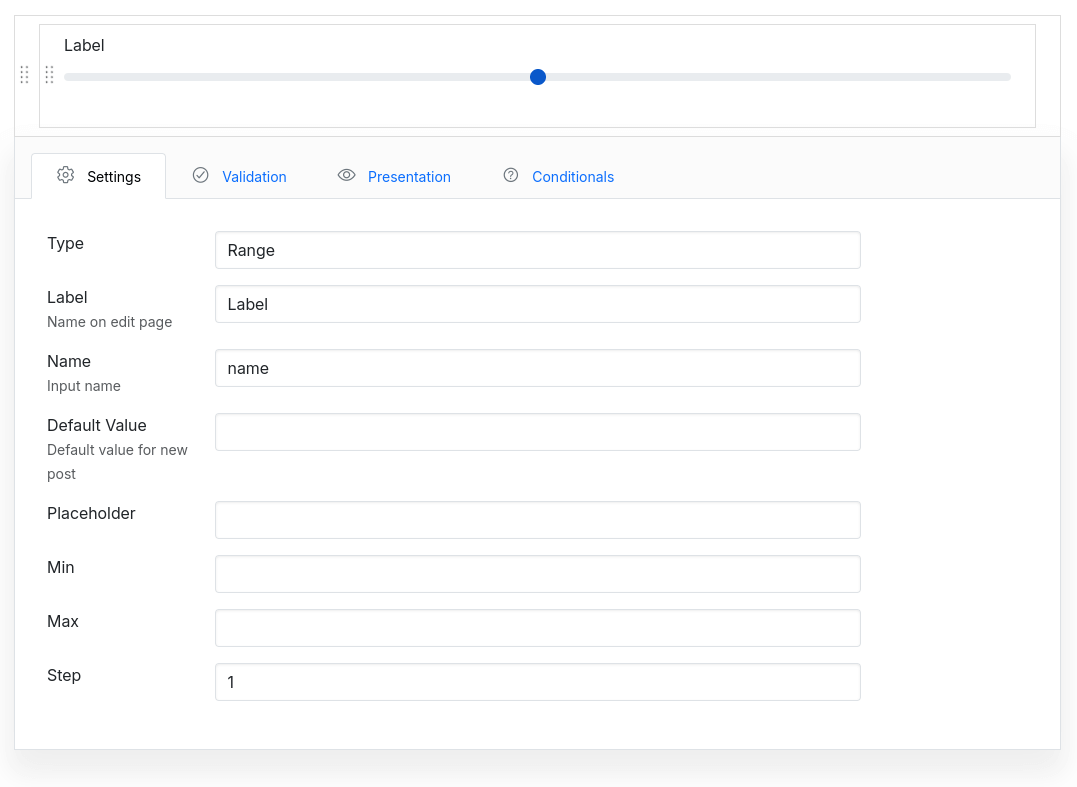Click the gear icon on the Settings tab
The height and width of the screenshot is (787, 1077).
pos(66,175)
